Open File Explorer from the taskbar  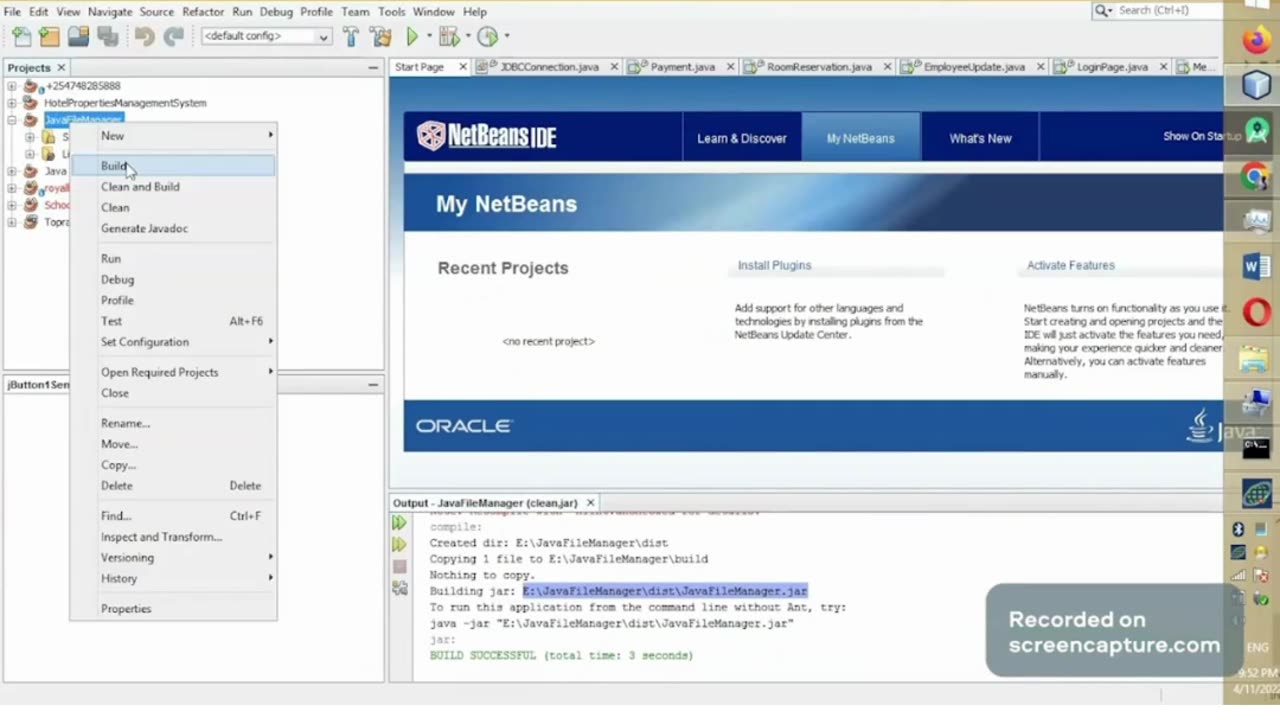point(1254,358)
